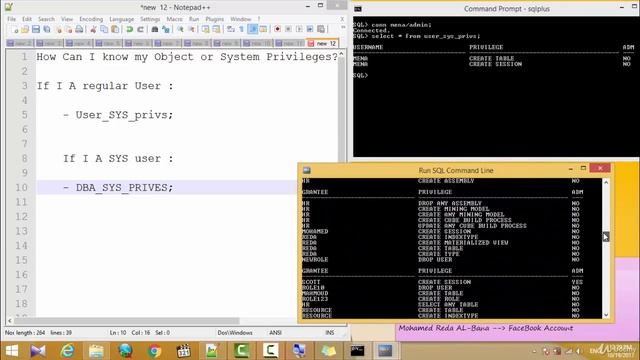Open the Settings menu

pos(150,19)
